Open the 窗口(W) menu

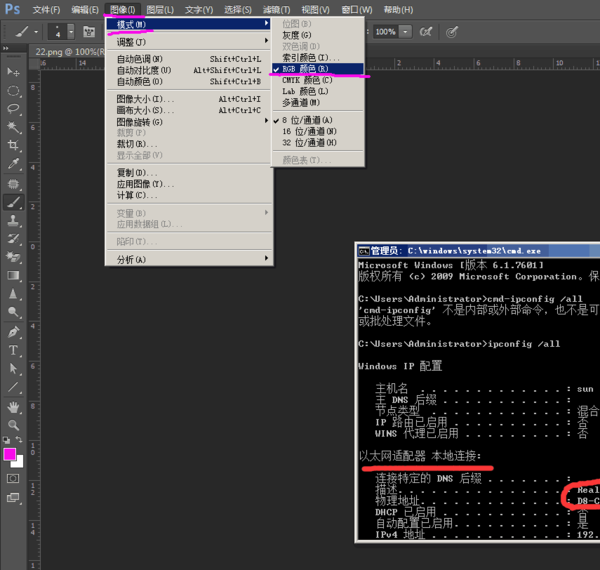coord(357,10)
